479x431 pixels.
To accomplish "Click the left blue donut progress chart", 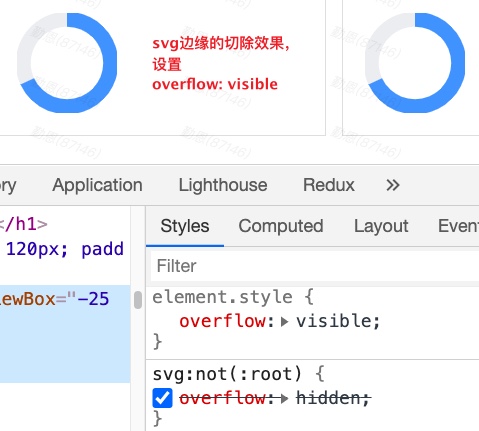I will [67, 63].
